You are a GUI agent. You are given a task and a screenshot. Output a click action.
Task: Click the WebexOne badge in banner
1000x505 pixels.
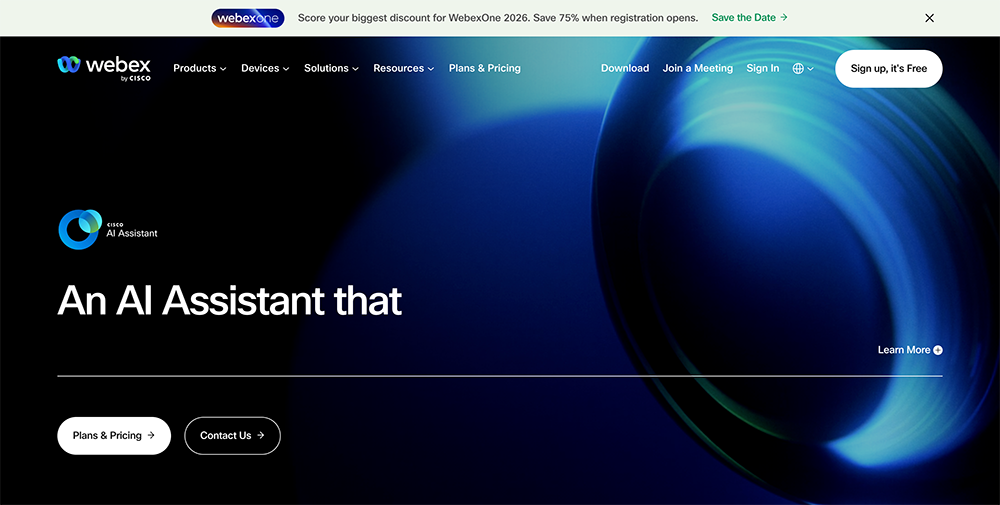(x=248, y=18)
